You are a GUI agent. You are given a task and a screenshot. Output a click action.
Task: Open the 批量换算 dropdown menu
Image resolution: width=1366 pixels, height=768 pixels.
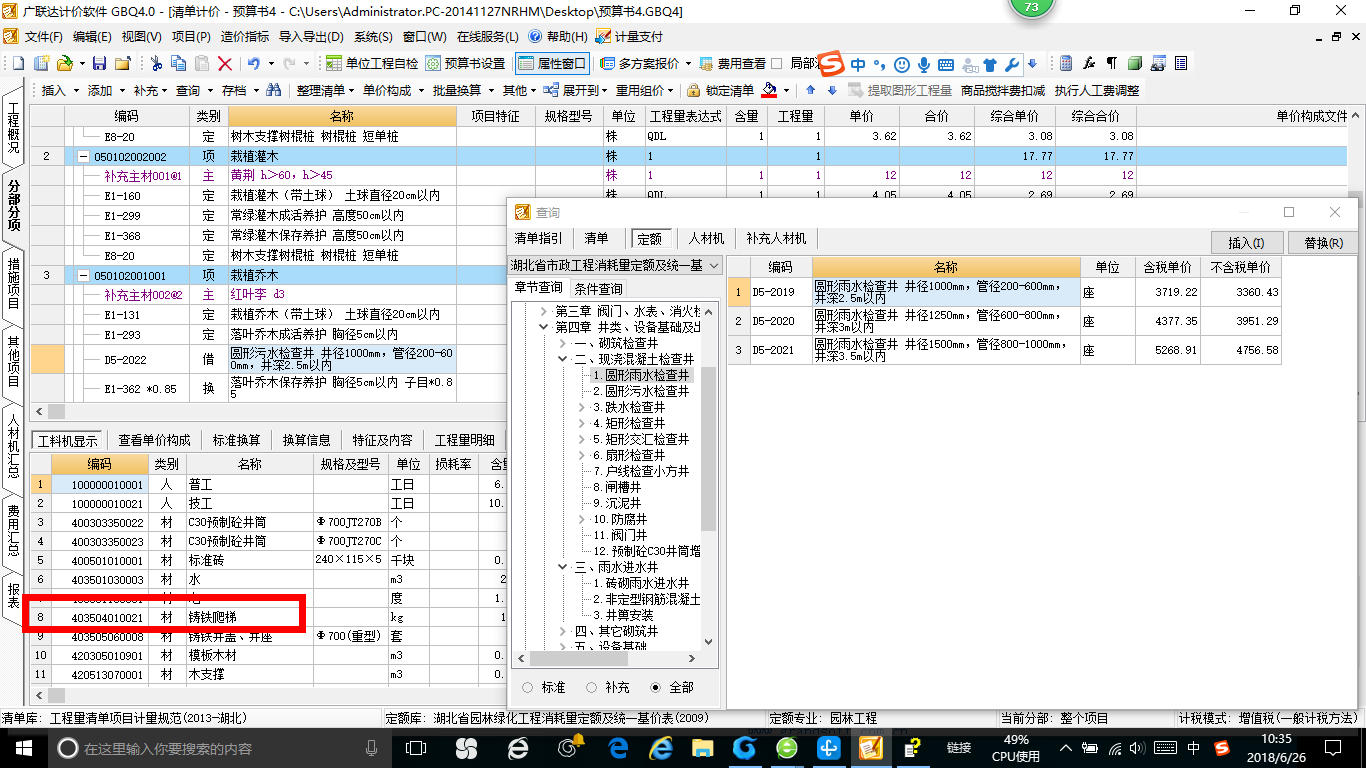coord(462,90)
